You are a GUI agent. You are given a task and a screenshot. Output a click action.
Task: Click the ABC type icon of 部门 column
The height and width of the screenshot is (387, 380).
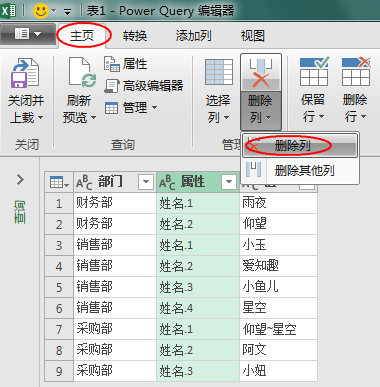coord(83,182)
